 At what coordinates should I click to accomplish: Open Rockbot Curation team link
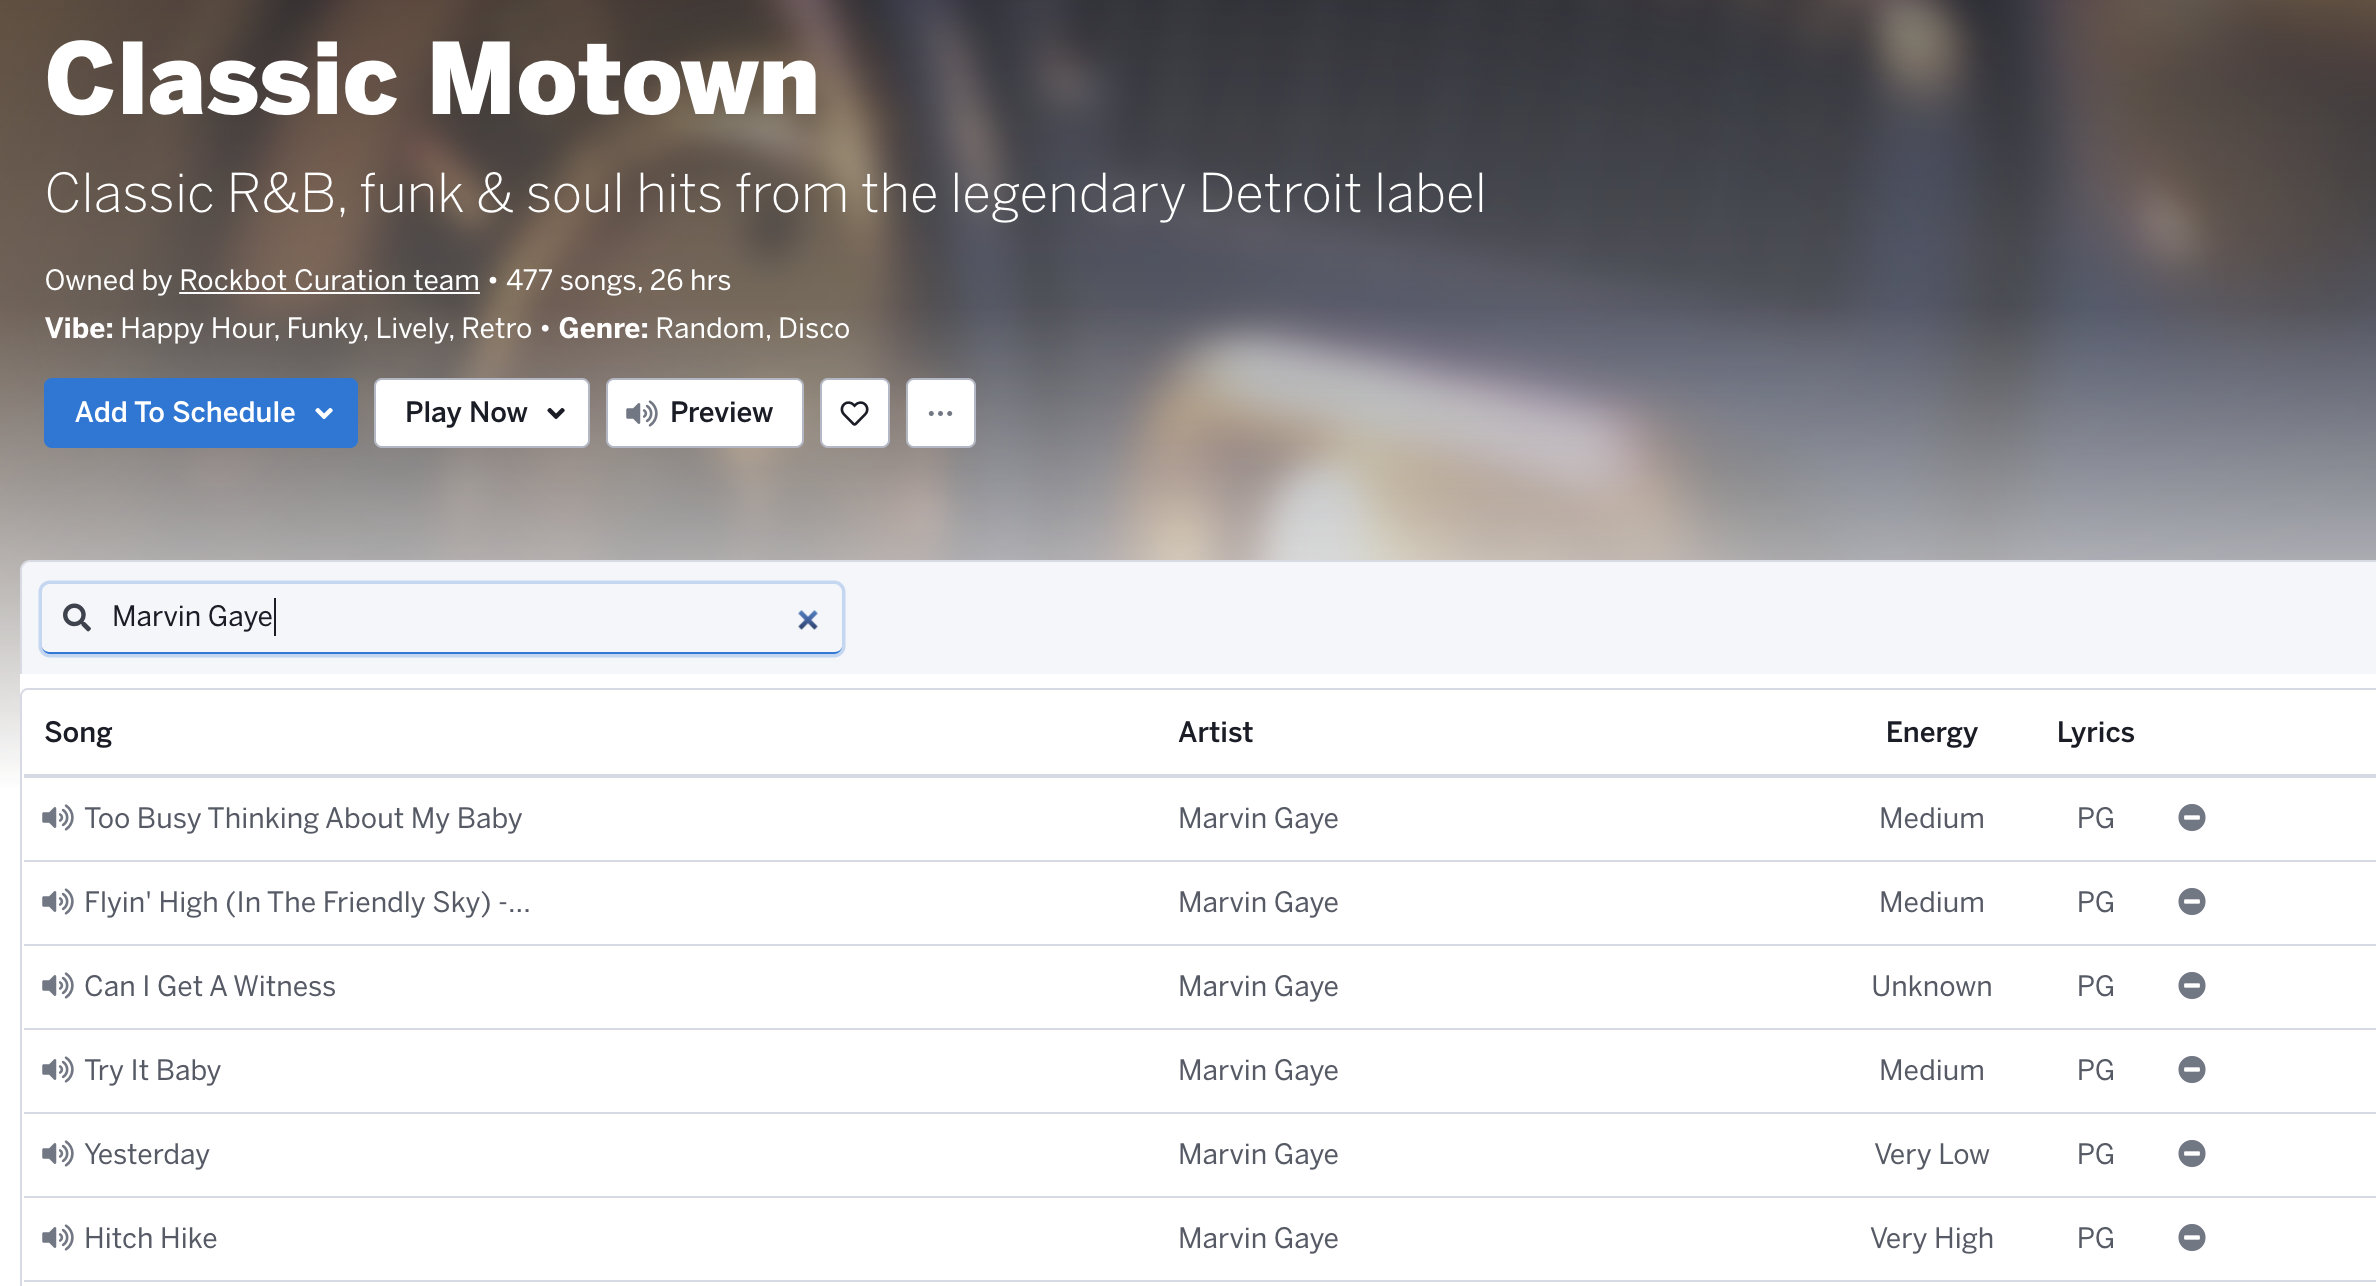[329, 280]
